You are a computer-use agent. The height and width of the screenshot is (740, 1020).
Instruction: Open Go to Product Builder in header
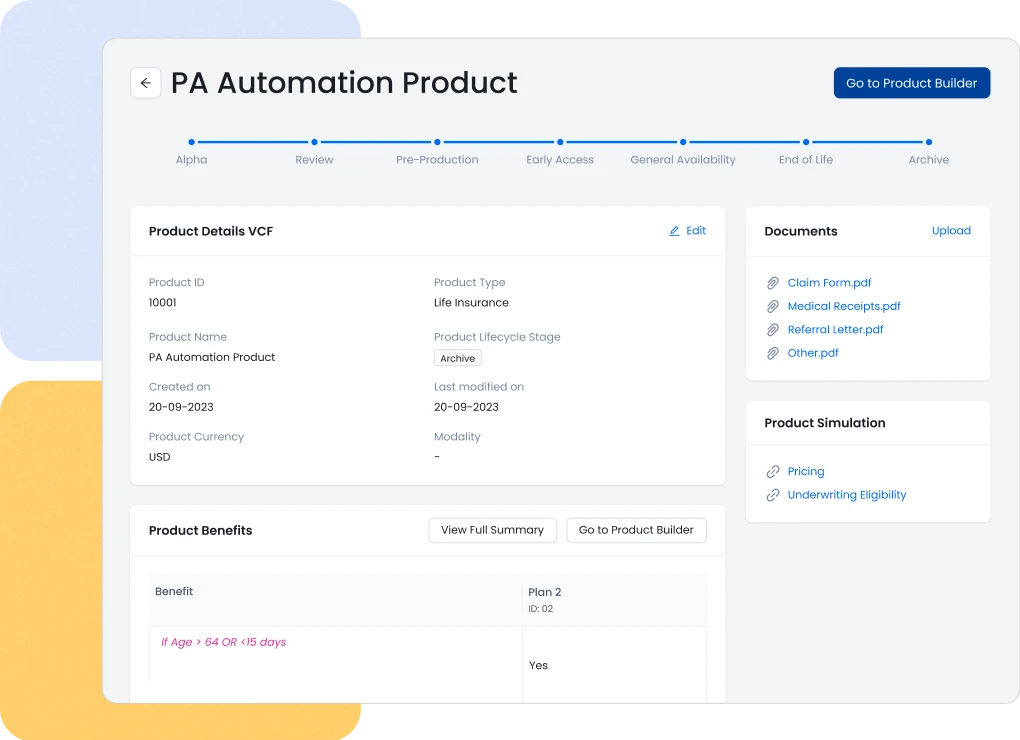(911, 83)
